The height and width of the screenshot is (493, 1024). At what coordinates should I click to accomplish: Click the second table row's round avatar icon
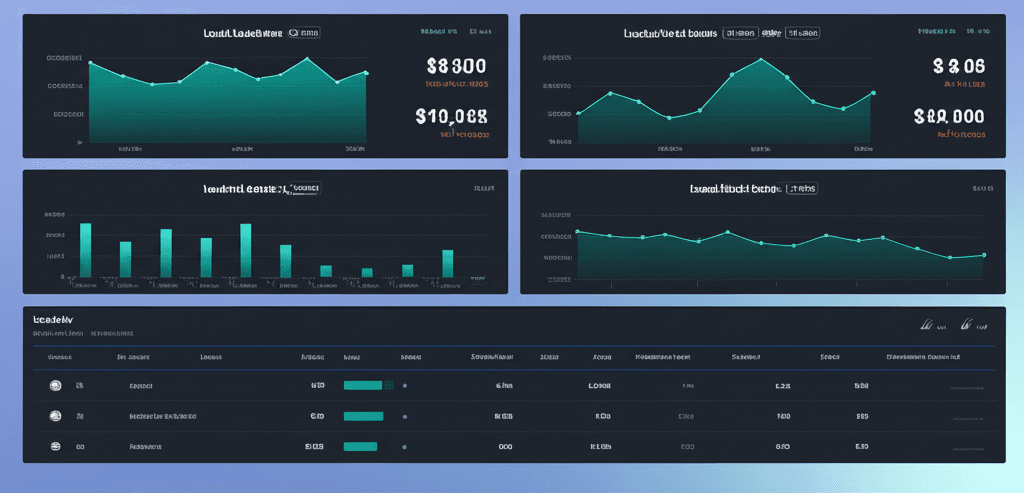coord(54,415)
